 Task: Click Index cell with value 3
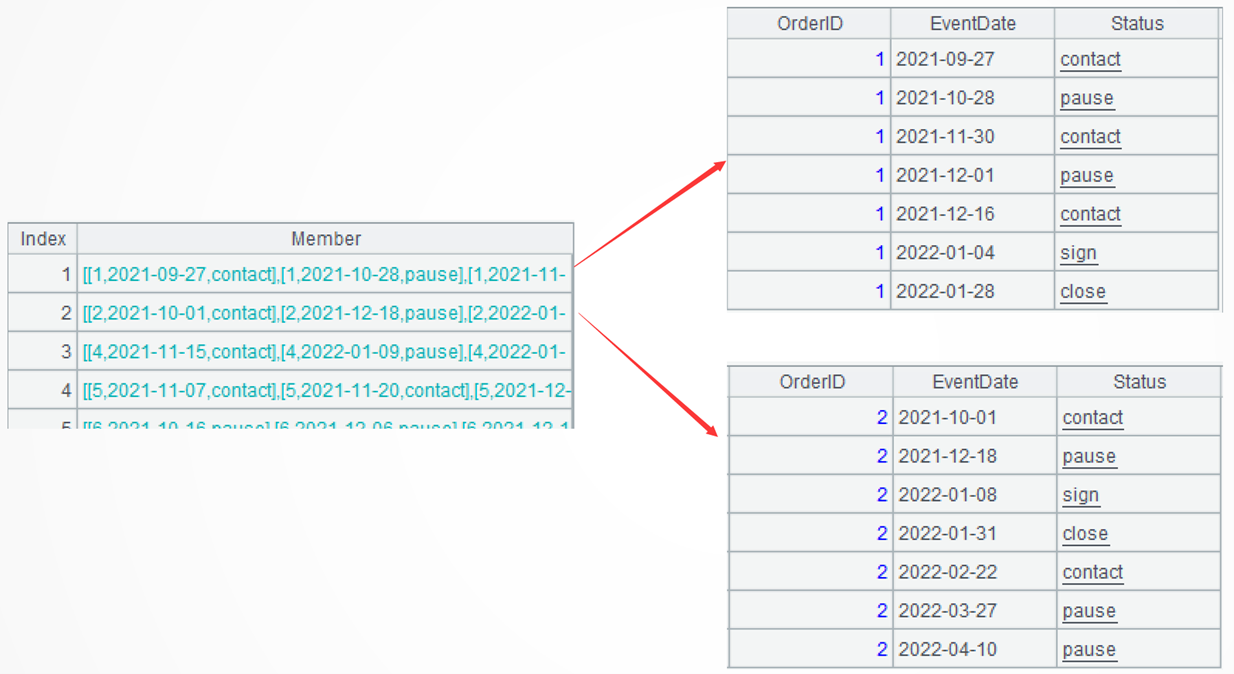click(43, 352)
